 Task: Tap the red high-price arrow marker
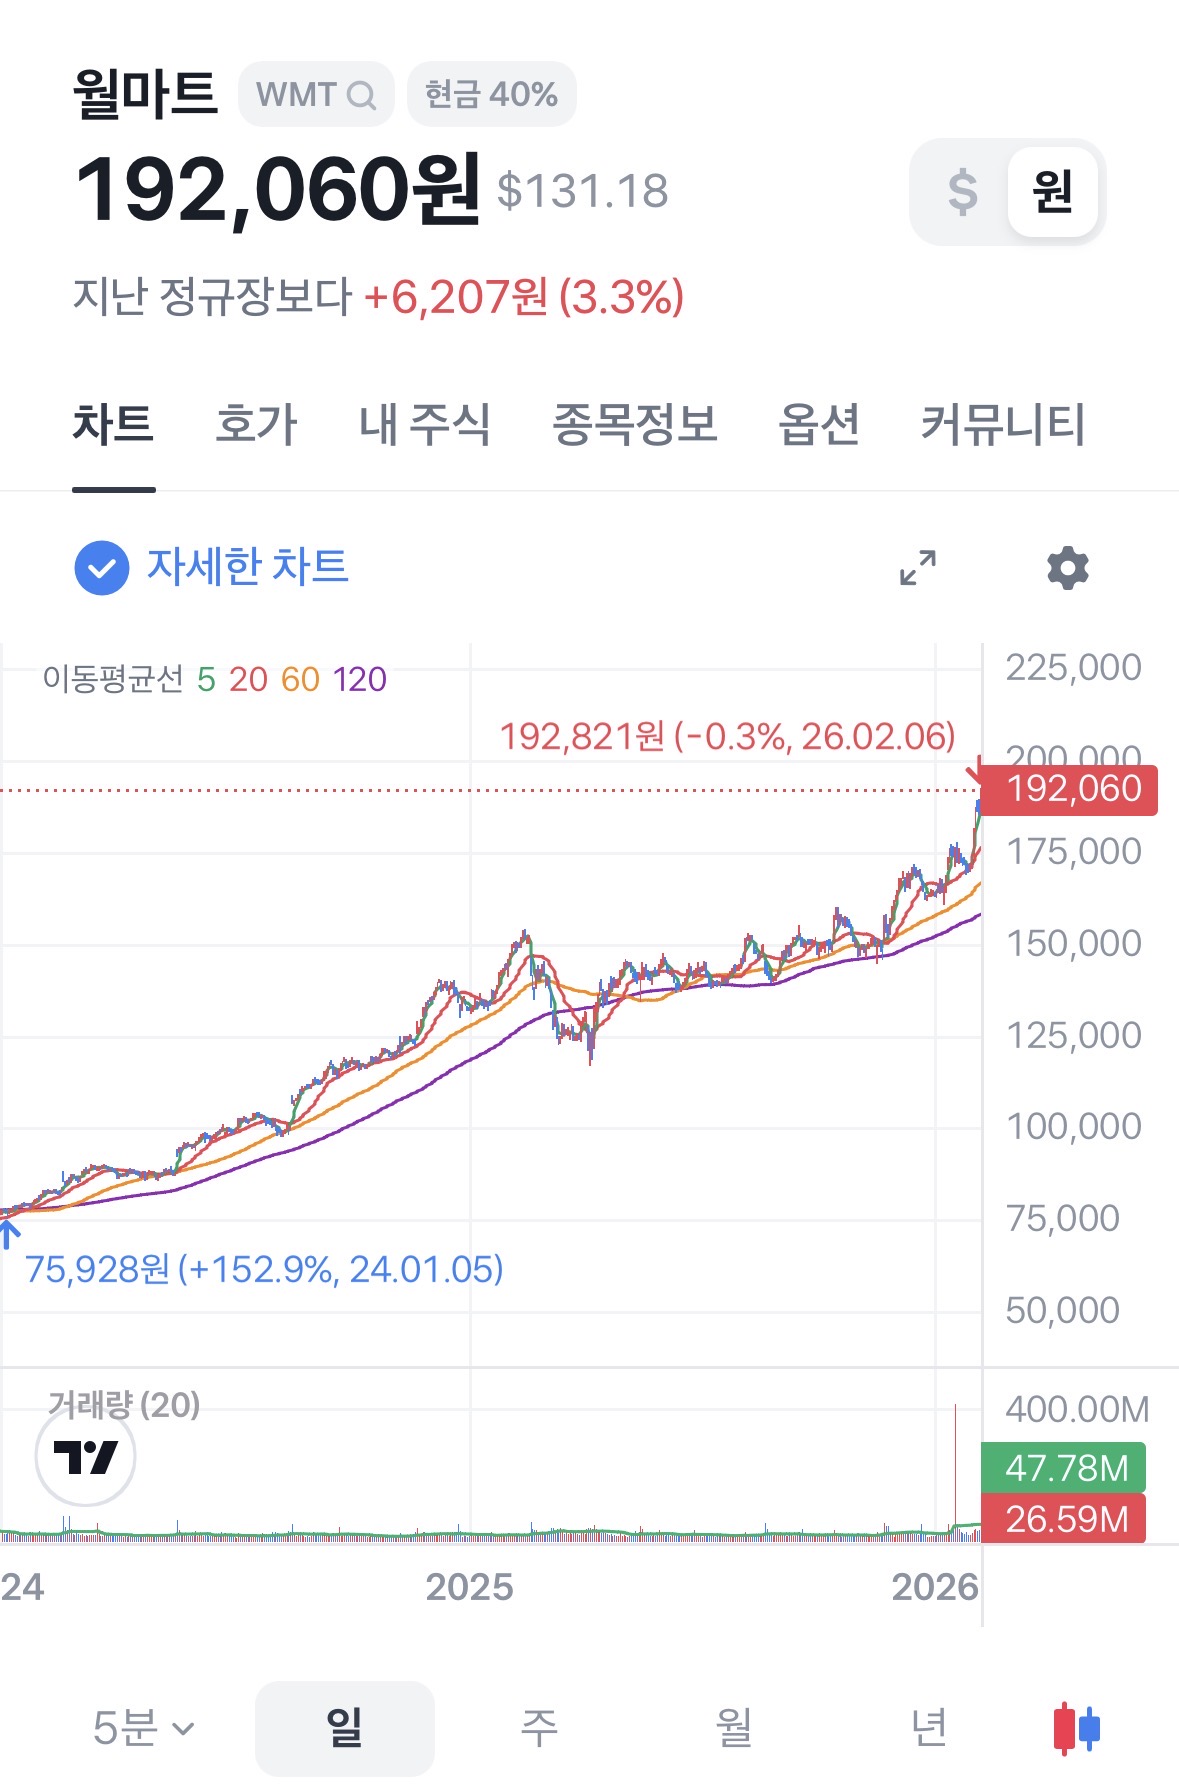(973, 773)
